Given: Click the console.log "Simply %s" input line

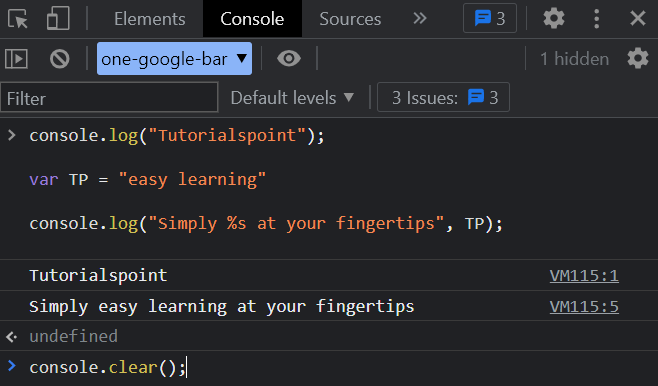Looking at the screenshot, I should point(266,224).
